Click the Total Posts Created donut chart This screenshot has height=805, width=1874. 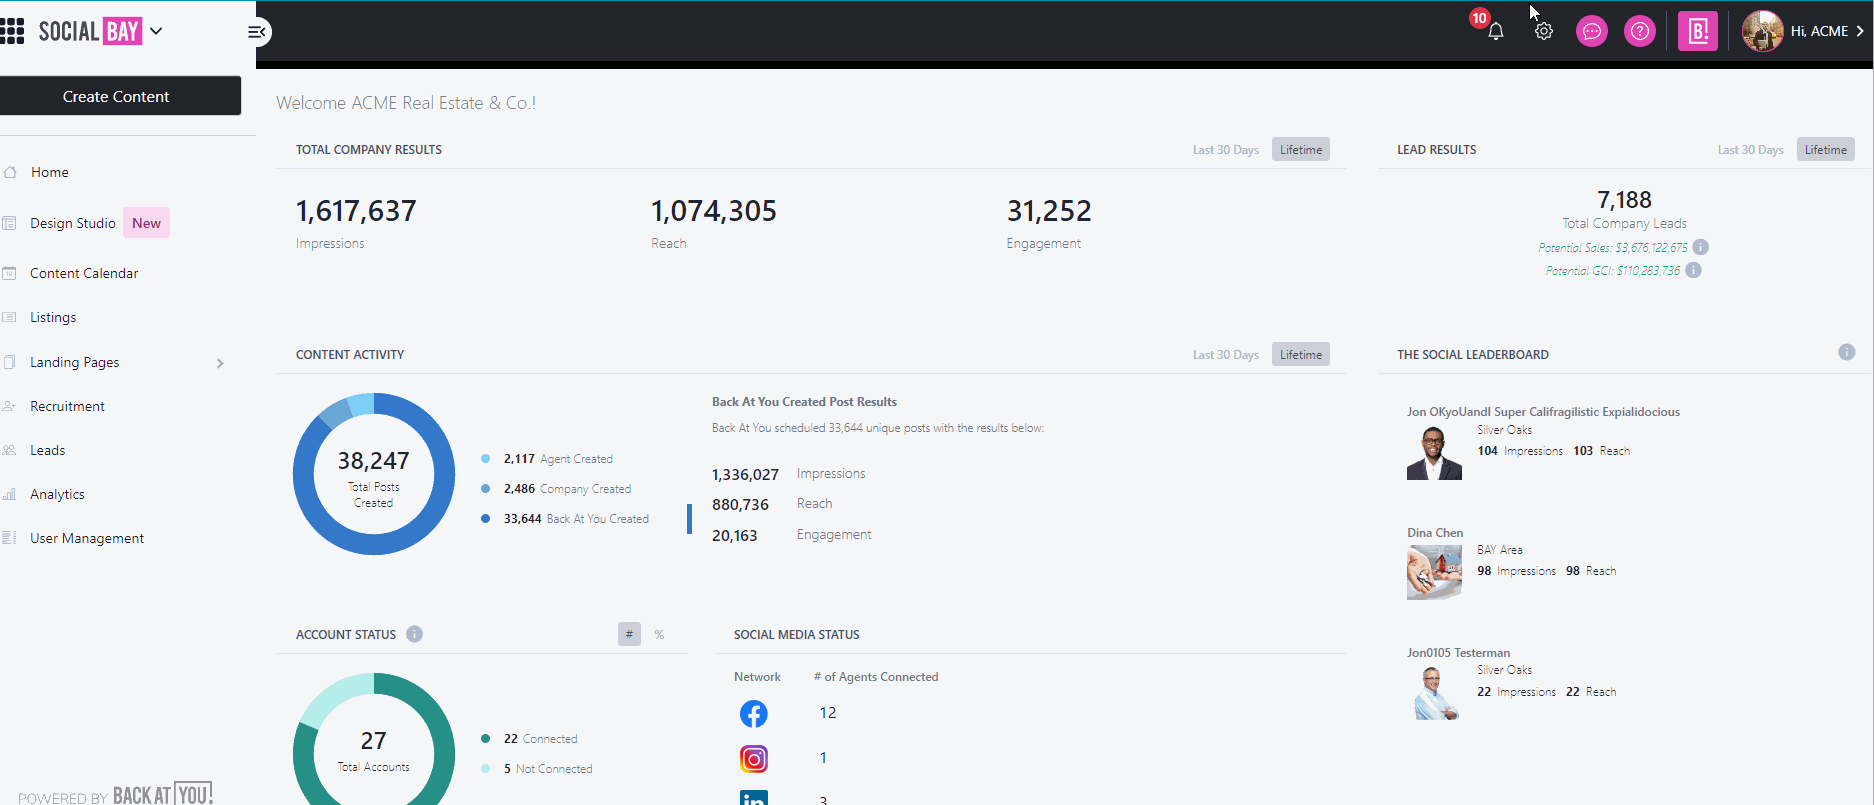coord(374,474)
